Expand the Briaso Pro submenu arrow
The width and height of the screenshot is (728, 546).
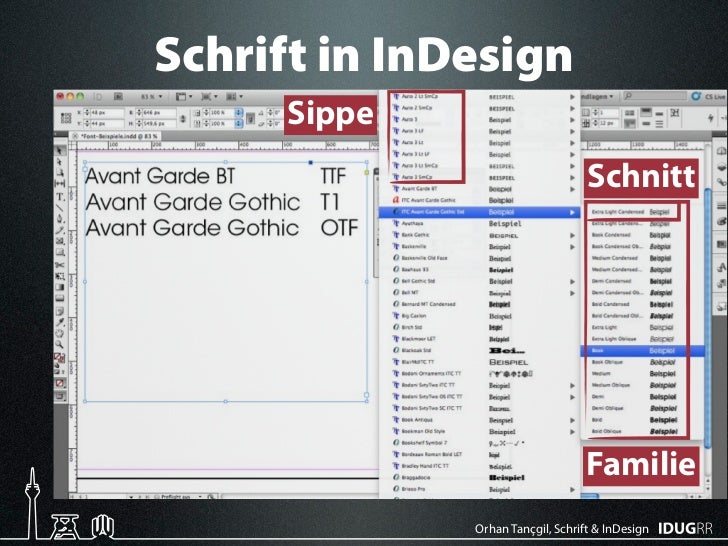tap(572, 489)
